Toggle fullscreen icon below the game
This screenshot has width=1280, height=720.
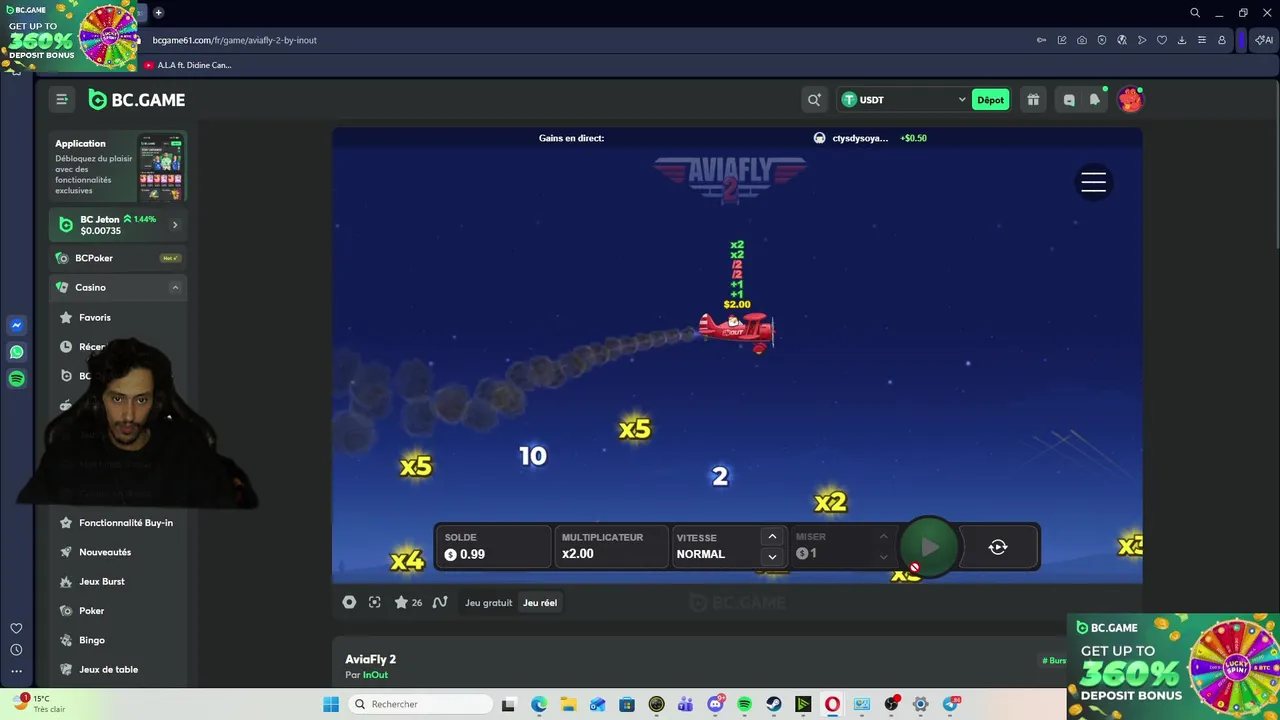coord(375,602)
